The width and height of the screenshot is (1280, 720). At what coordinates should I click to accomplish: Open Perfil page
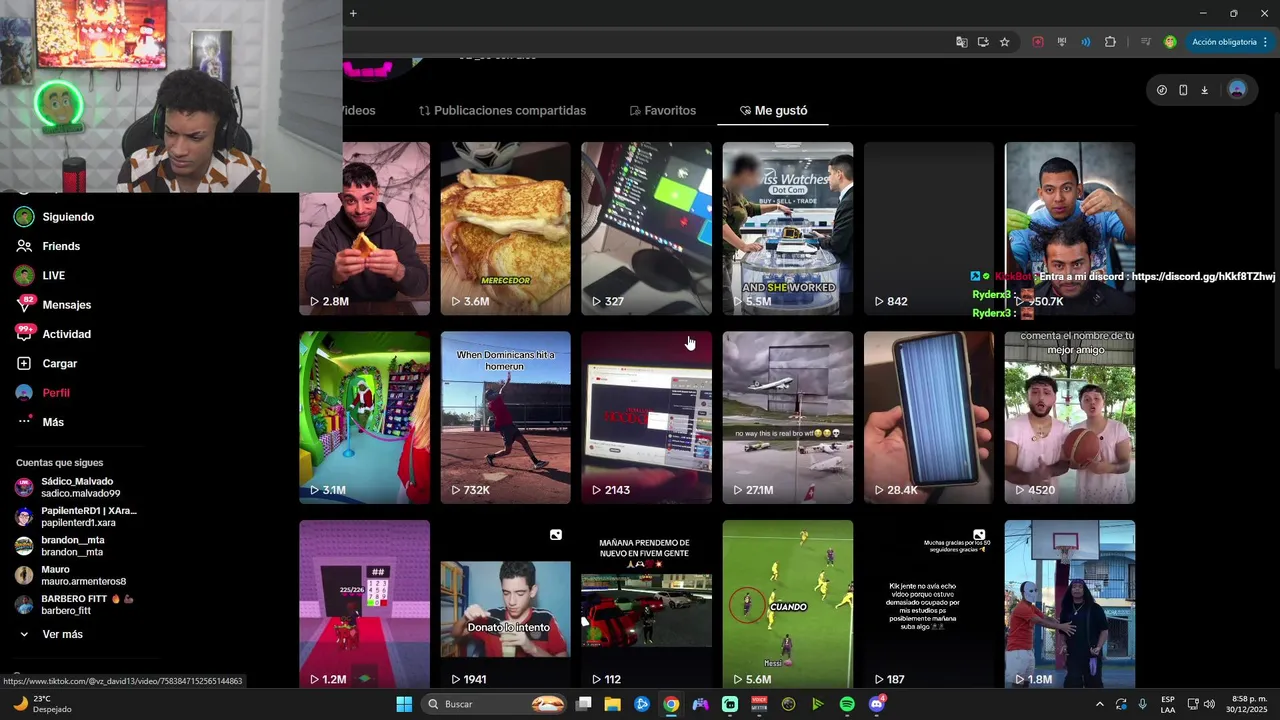(55, 393)
